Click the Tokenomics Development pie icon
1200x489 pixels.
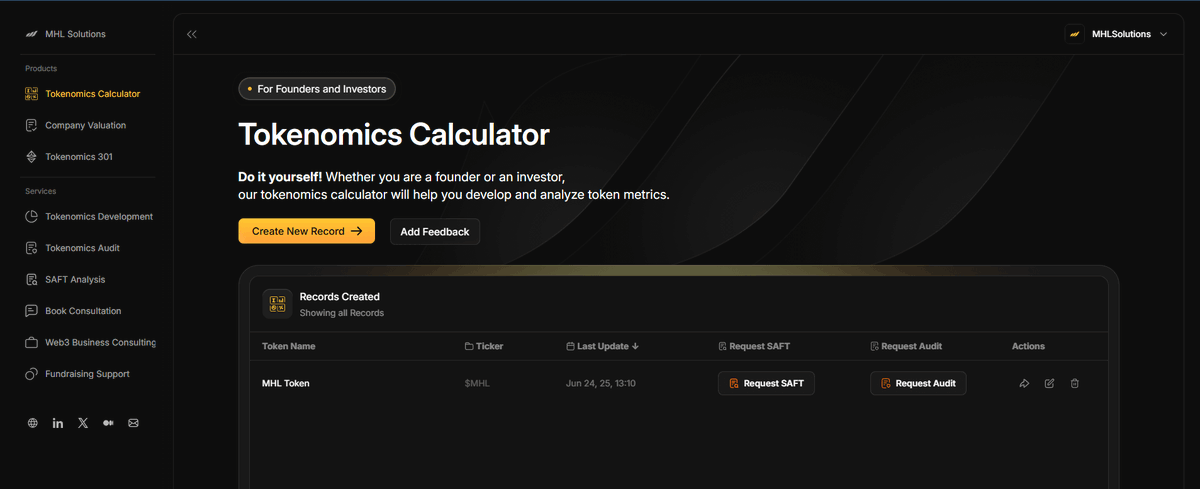32,216
